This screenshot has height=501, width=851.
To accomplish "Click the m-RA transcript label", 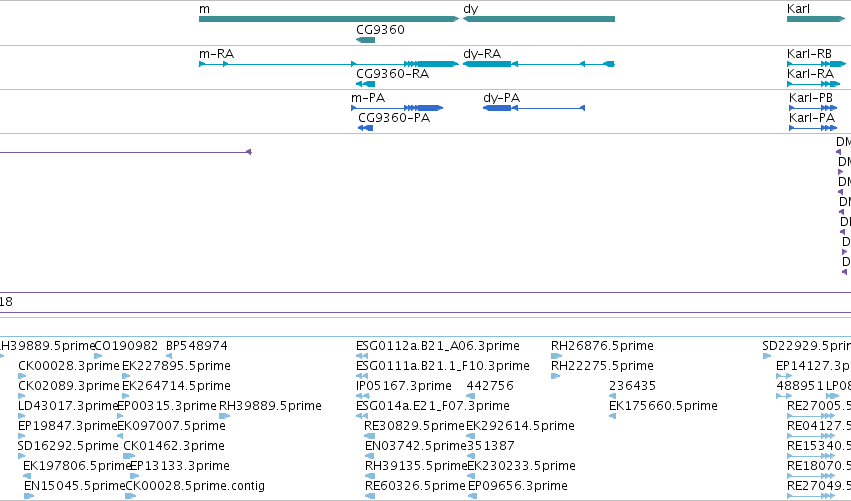I will tap(217, 54).
